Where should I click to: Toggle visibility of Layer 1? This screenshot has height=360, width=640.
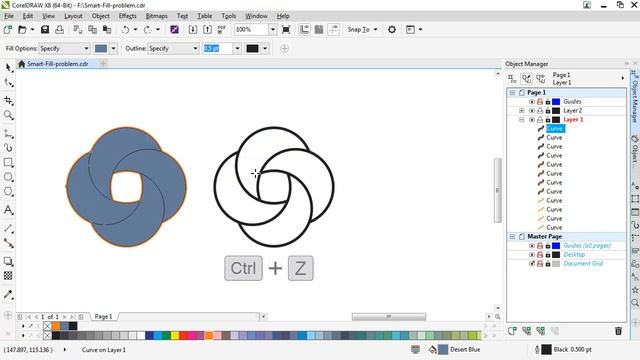pos(531,120)
